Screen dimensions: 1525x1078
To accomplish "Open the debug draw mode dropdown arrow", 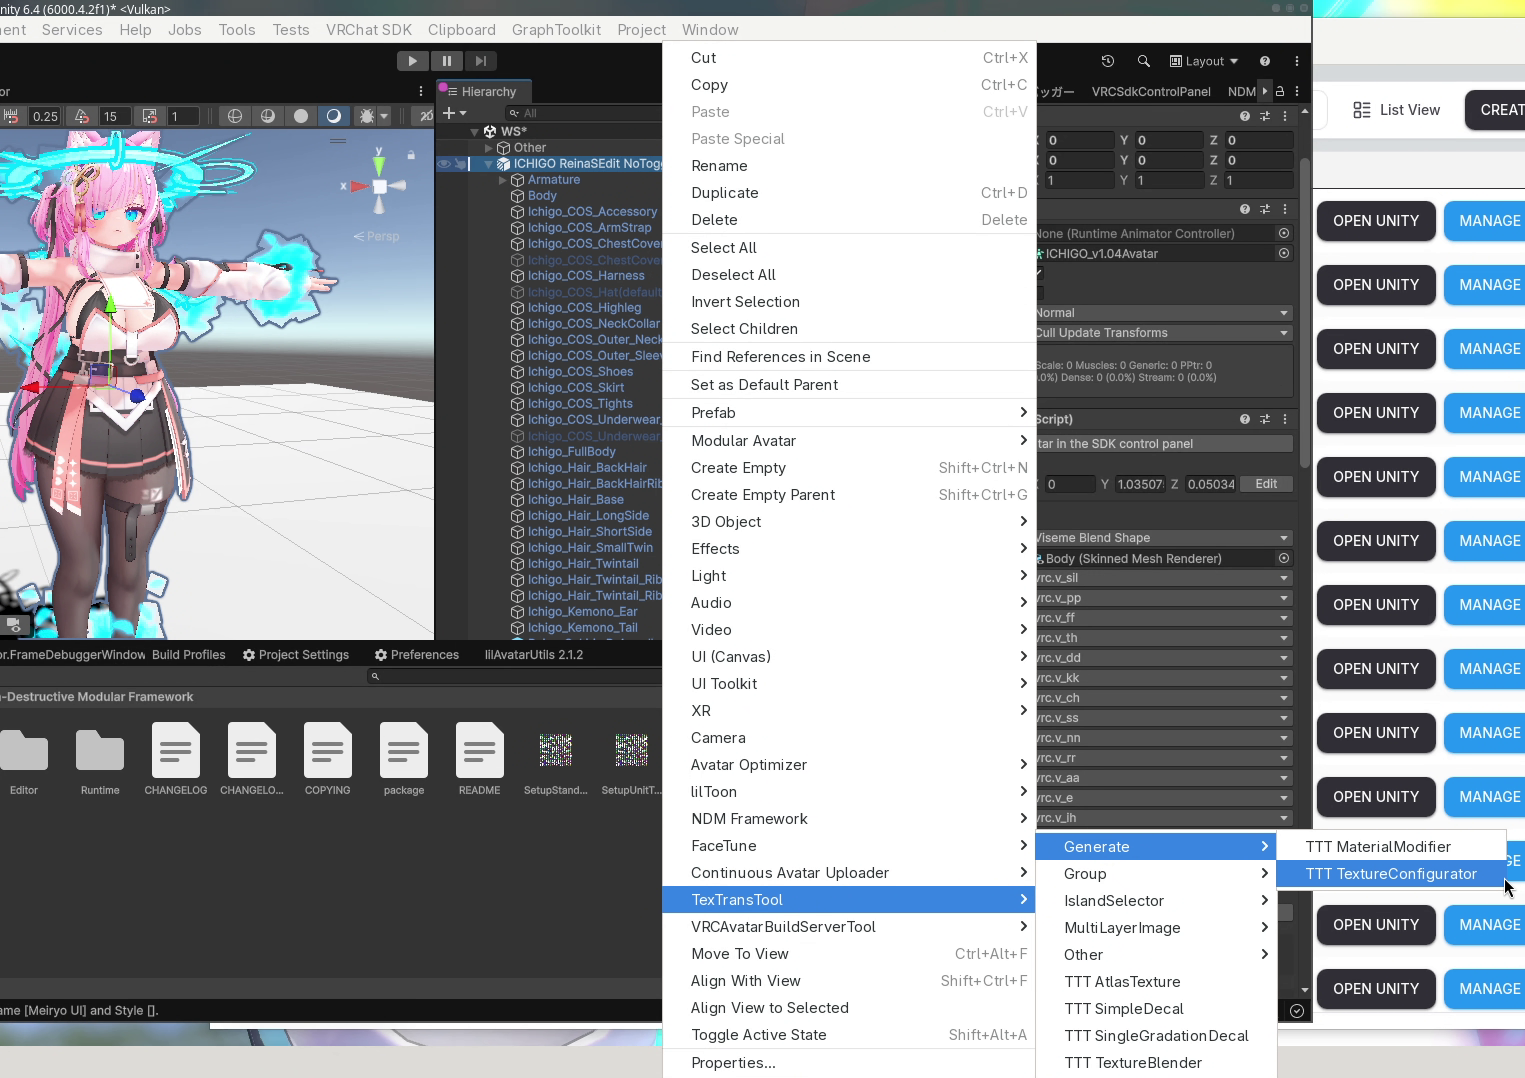I will pyautogui.click(x=384, y=116).
